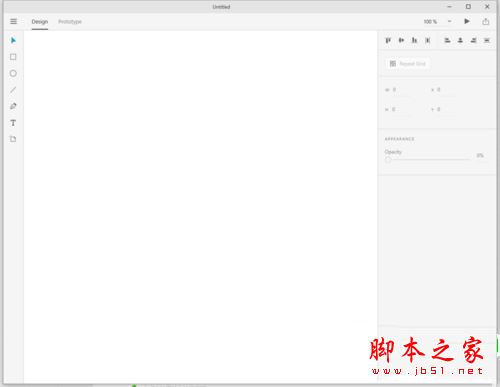This screenshot has height=387, width=500.
Task: Click the width (w) input field
Action: pos(402,90)
